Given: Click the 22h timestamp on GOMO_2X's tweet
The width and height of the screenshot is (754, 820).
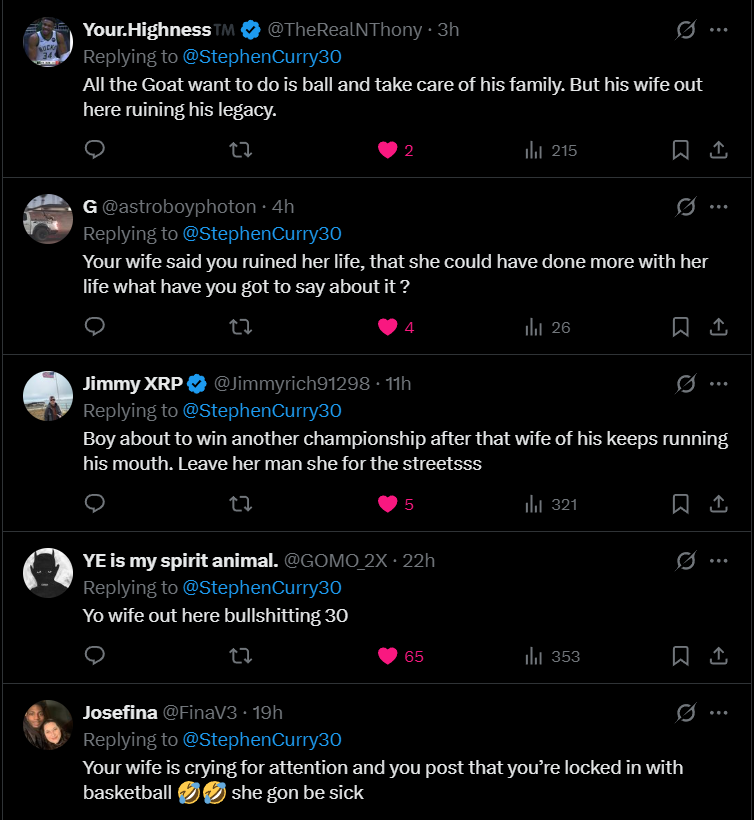Looking at the screenshot, I should pos(418,561).
